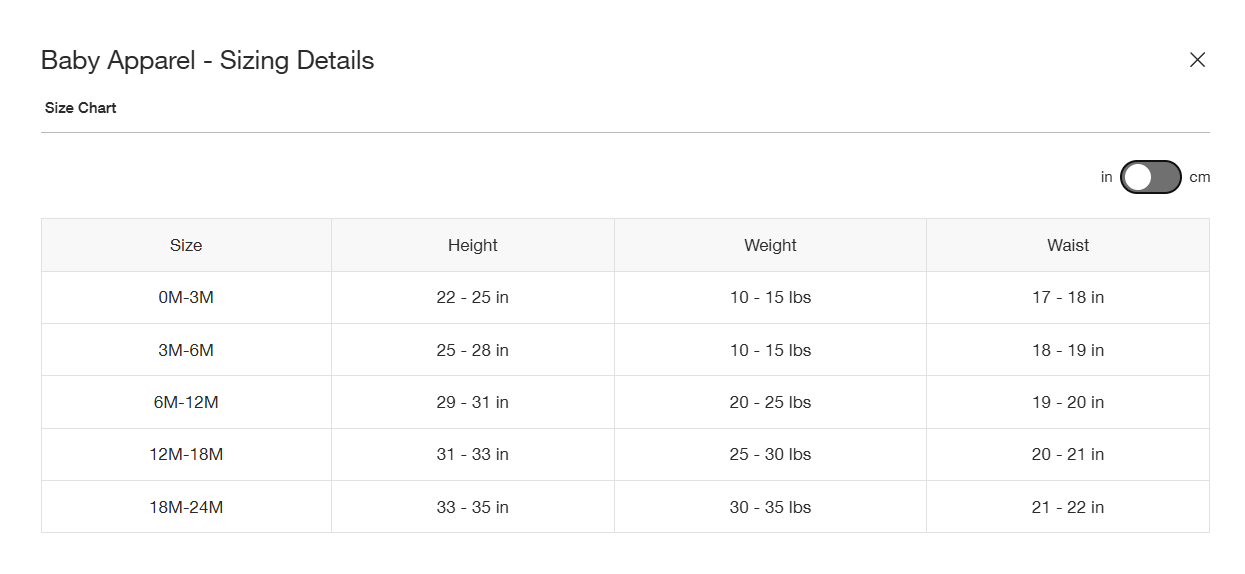This screenshot has width=1245, height=574.
Task: Click the 20 - 25 lbs weight cell
Action: point(771,402)
